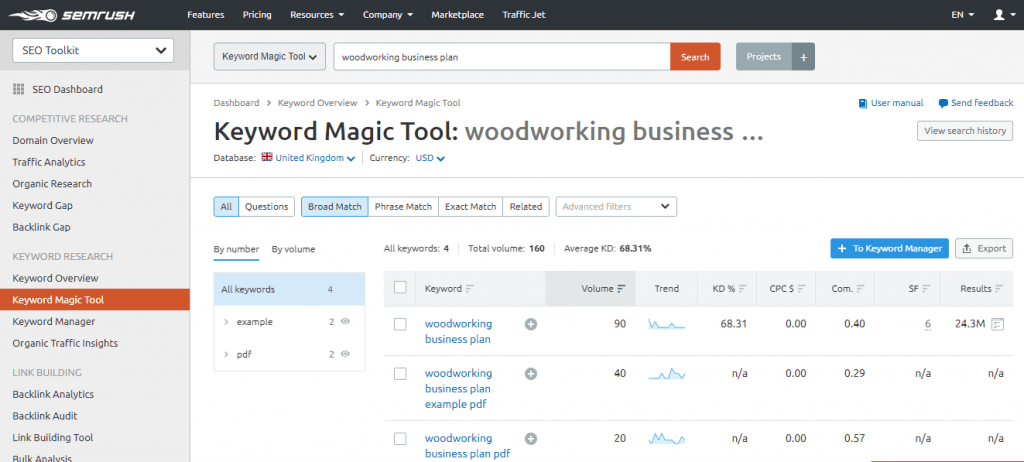1024x462 pixels.
Task: Select the Questions filter toggle
Action: (266, 206)
